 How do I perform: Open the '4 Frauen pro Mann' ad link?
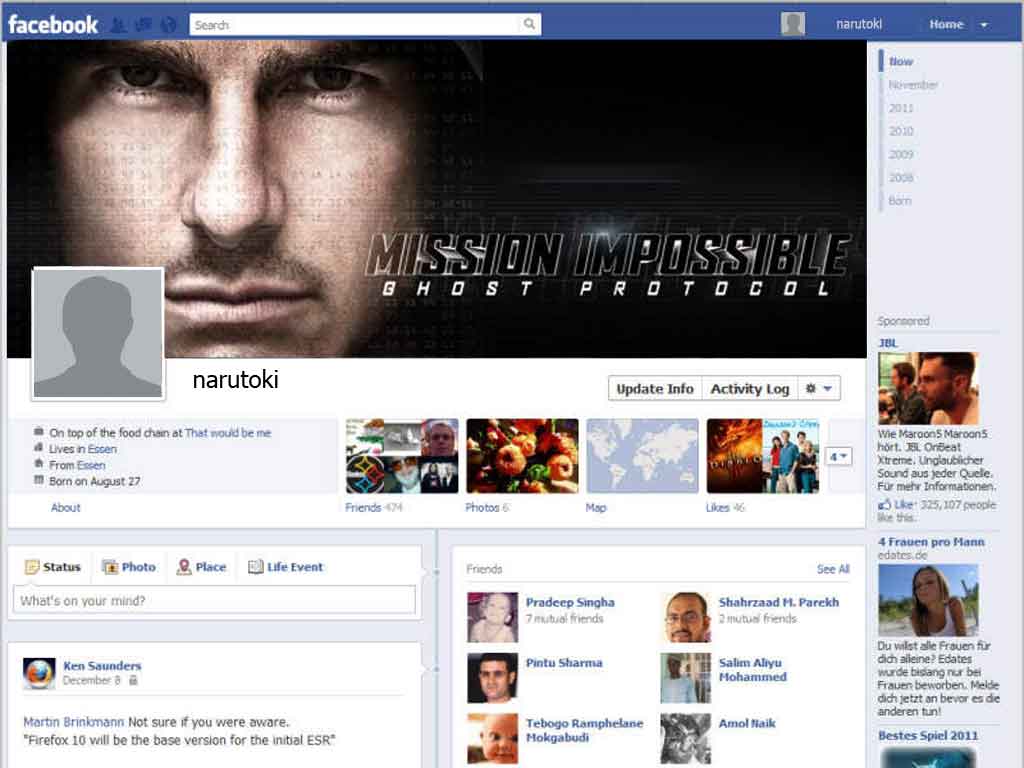point(931,541)
